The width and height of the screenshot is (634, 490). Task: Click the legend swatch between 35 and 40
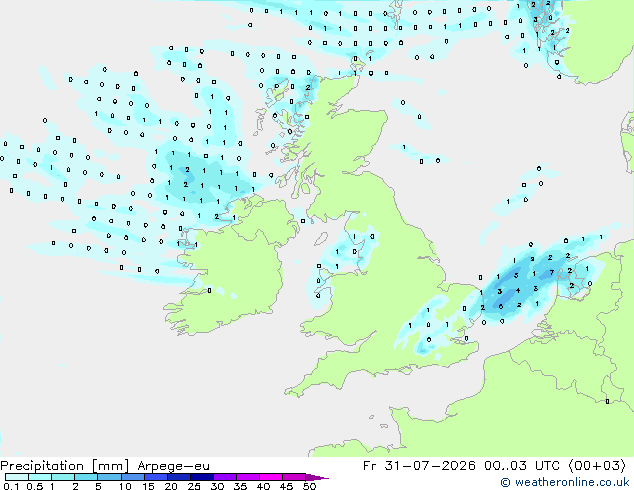pyautogui.click(x=248, y=477)
